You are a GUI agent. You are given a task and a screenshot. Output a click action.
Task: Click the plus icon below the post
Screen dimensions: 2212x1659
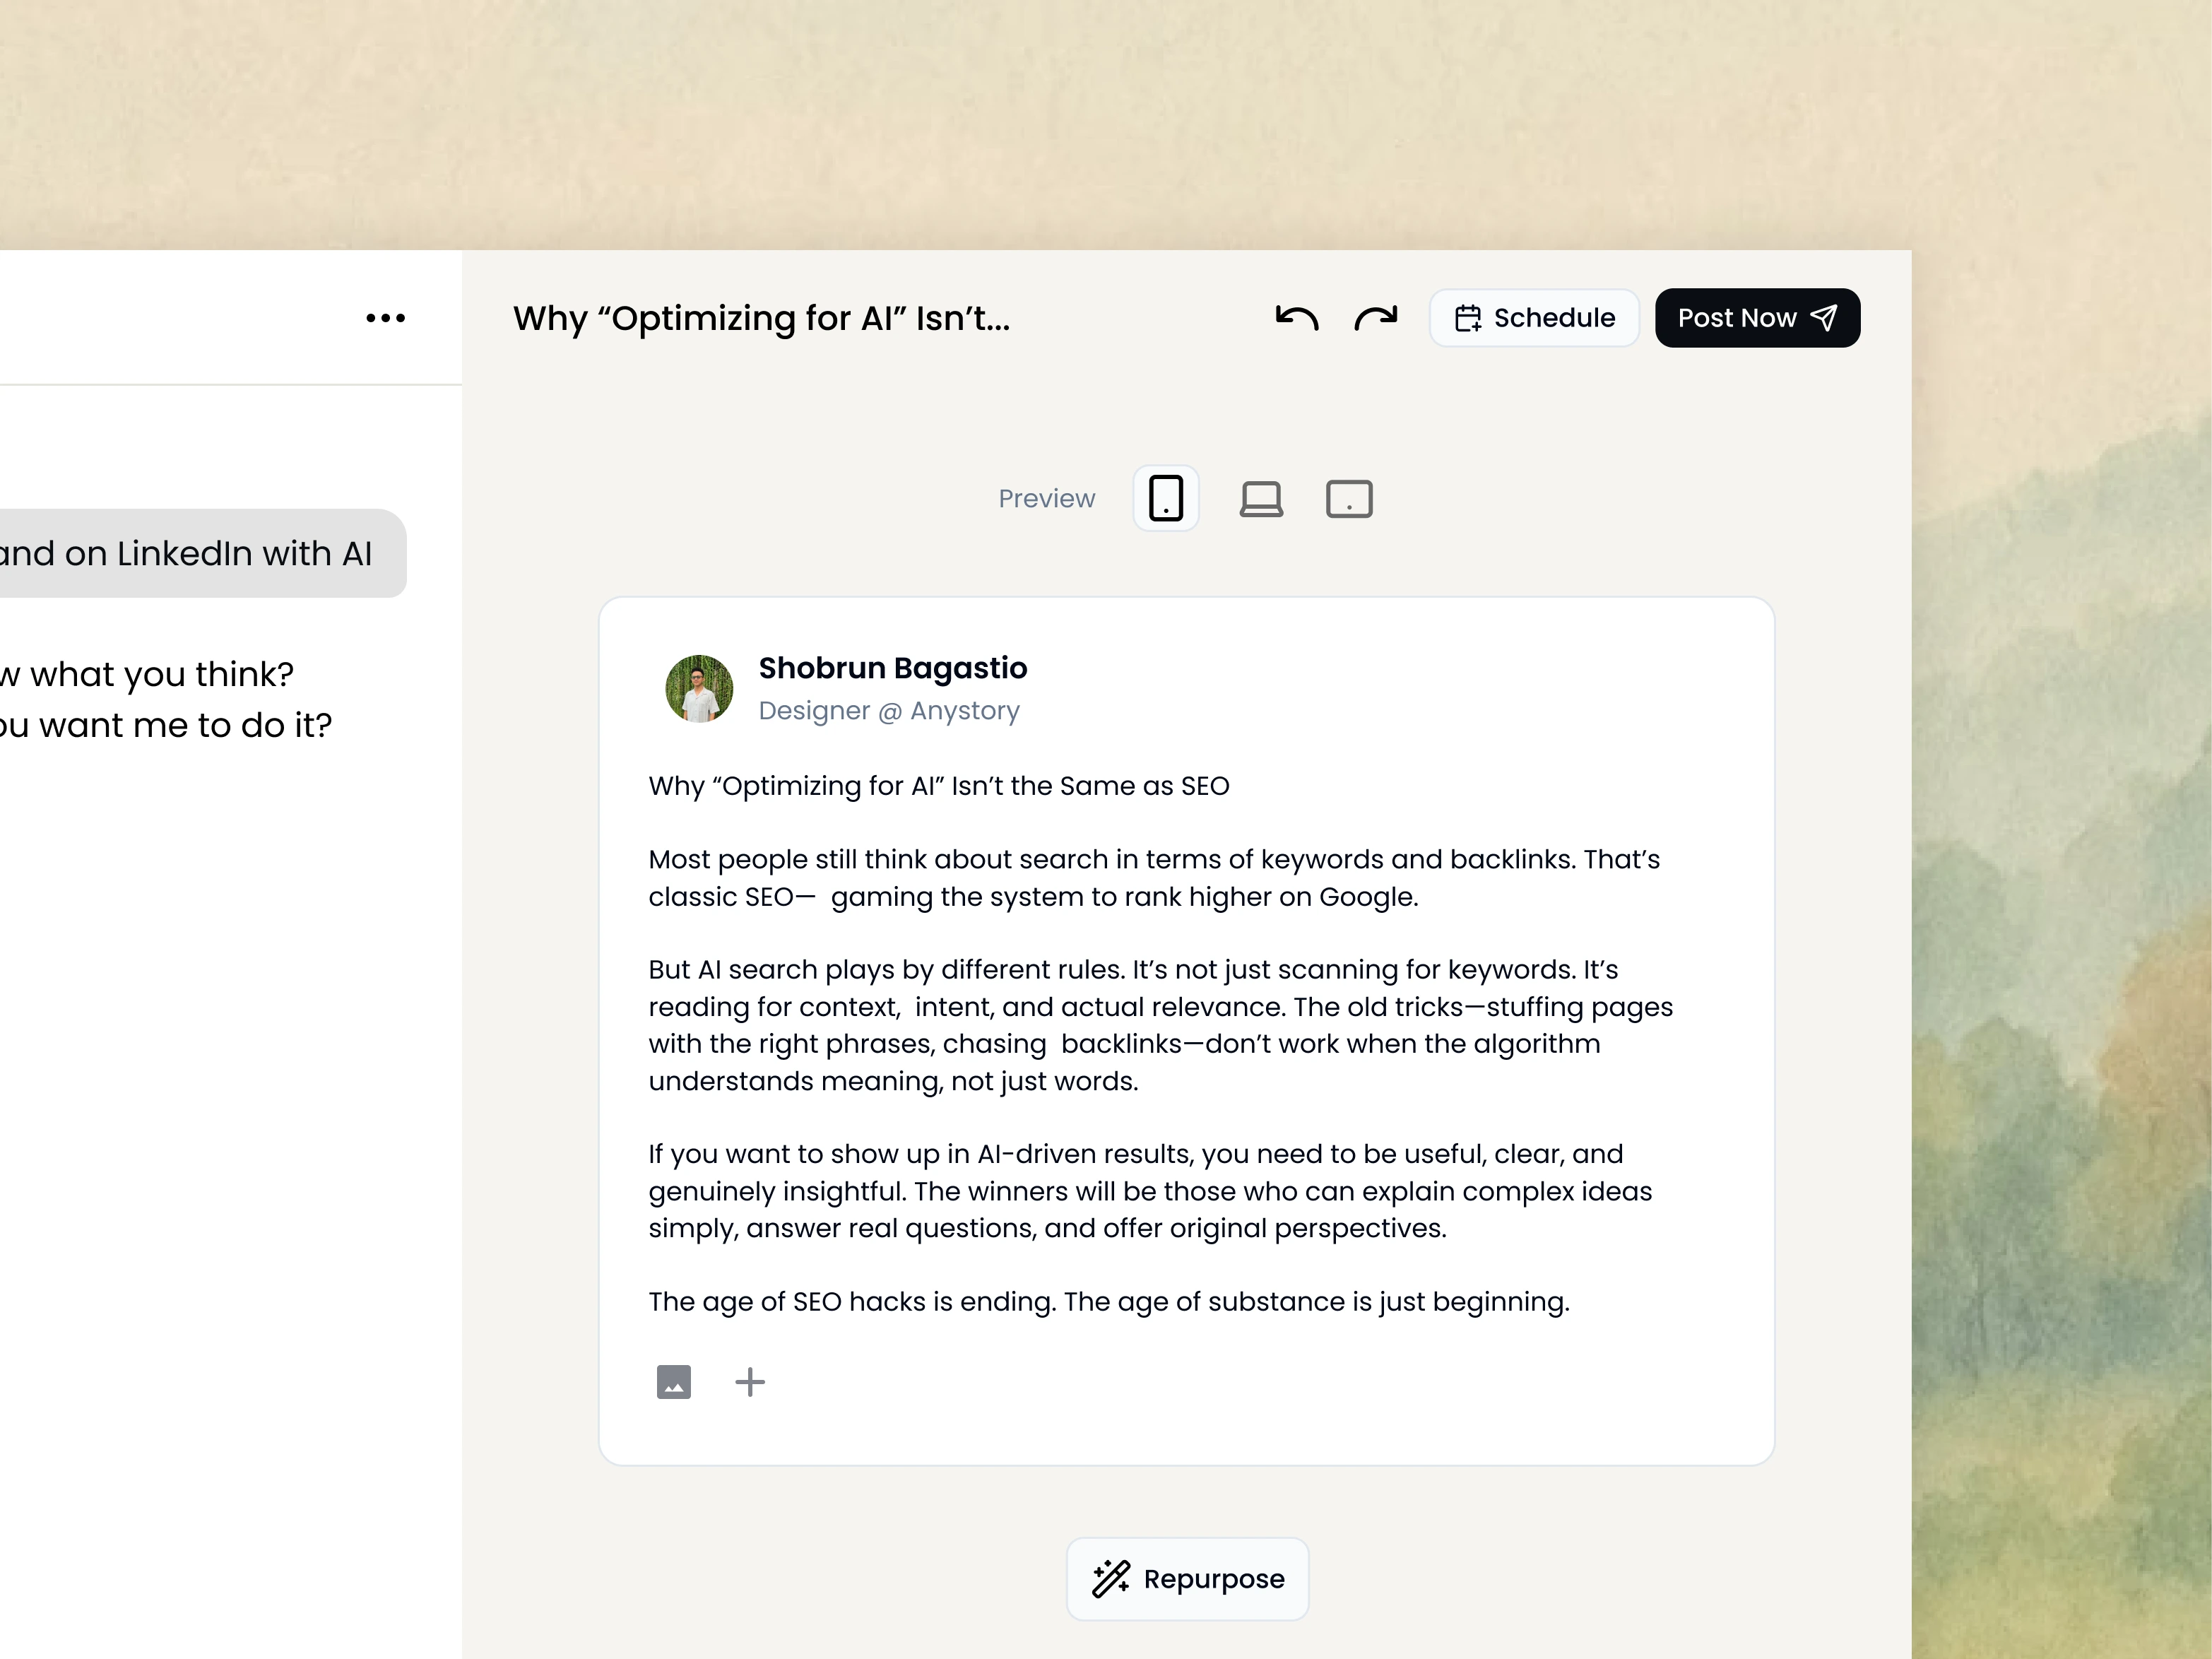[x=750, y=1382]
